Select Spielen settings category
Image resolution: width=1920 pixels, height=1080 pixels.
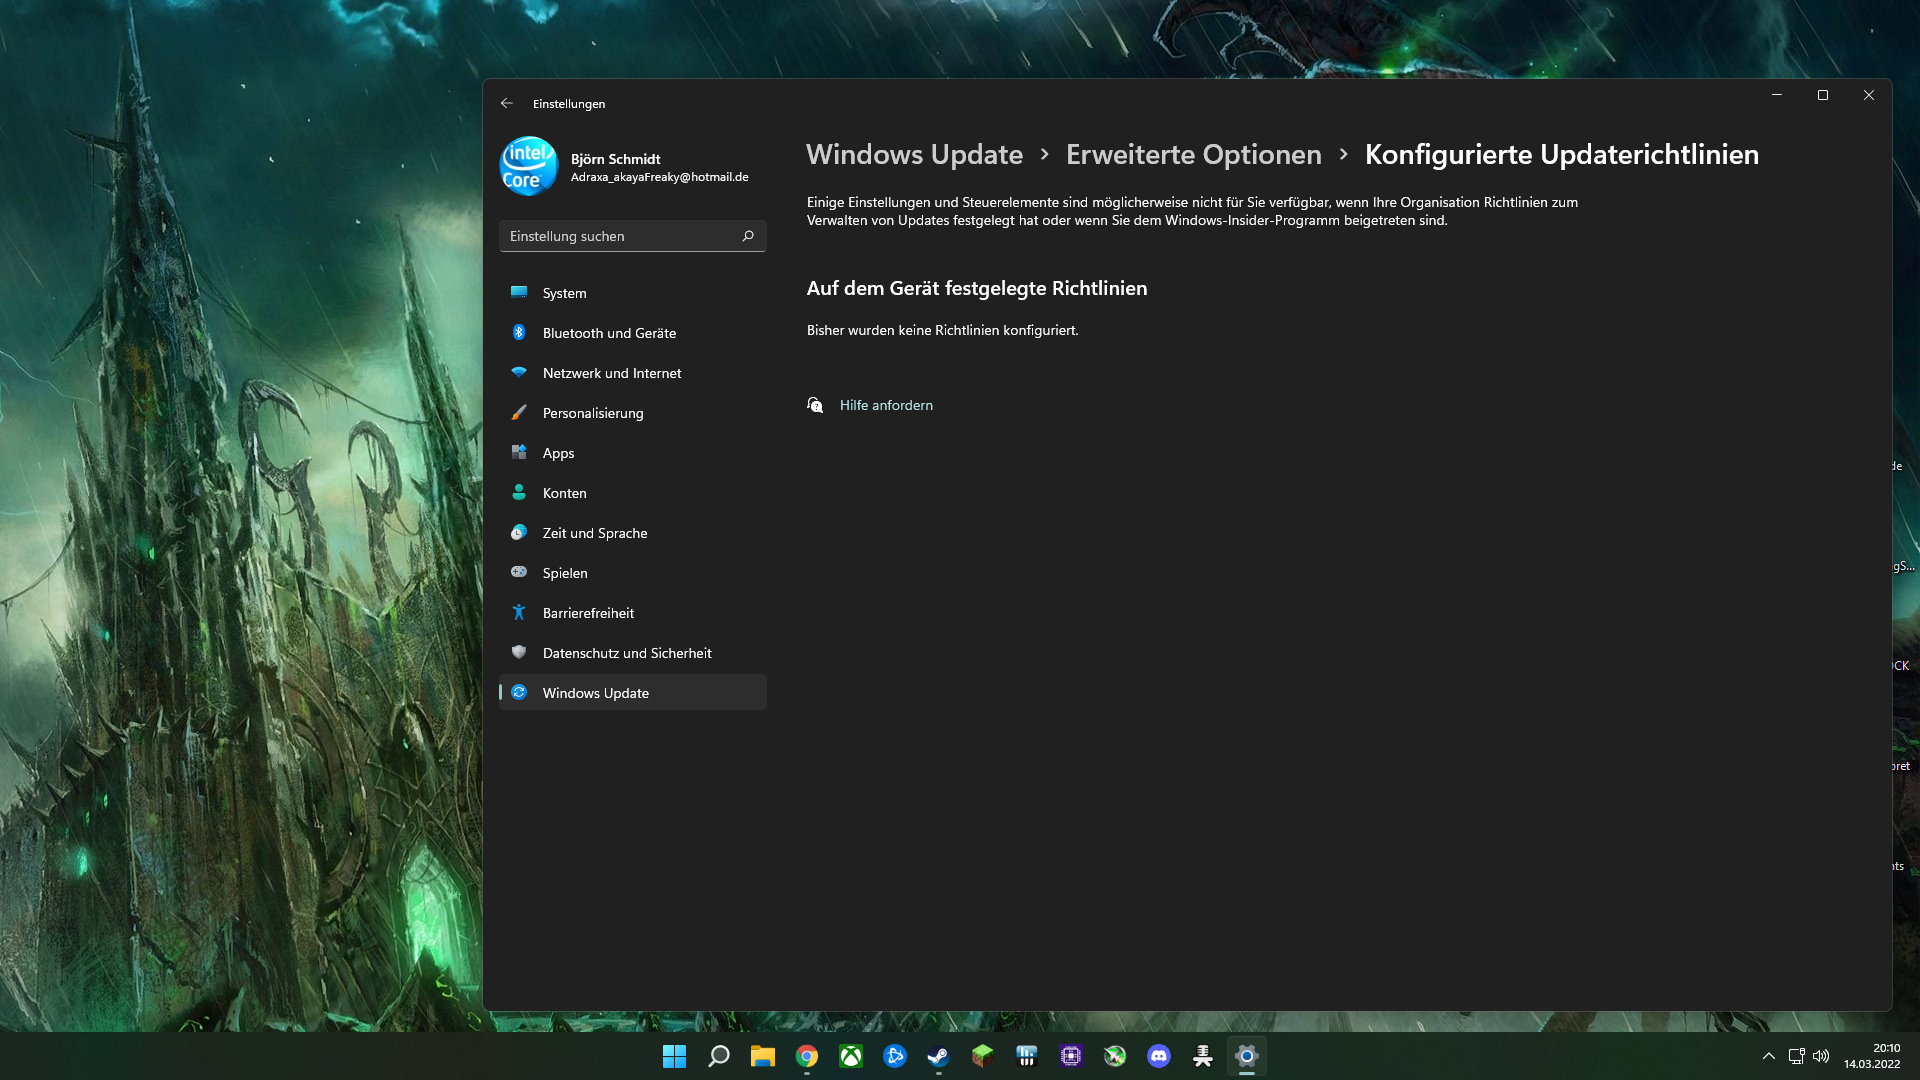(564, 573)
